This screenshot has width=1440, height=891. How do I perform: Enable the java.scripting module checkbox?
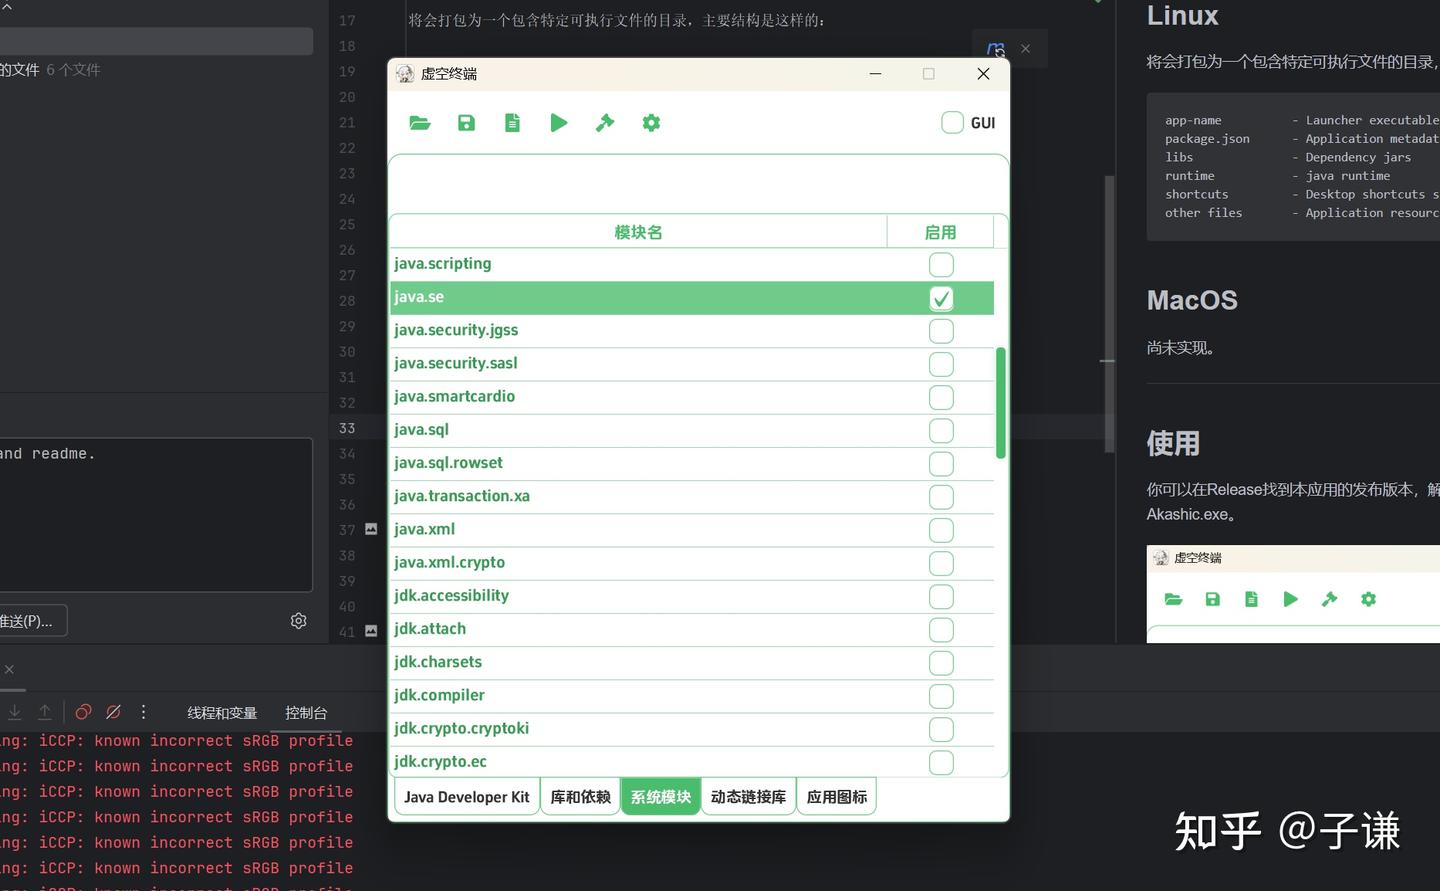point(941,265)
